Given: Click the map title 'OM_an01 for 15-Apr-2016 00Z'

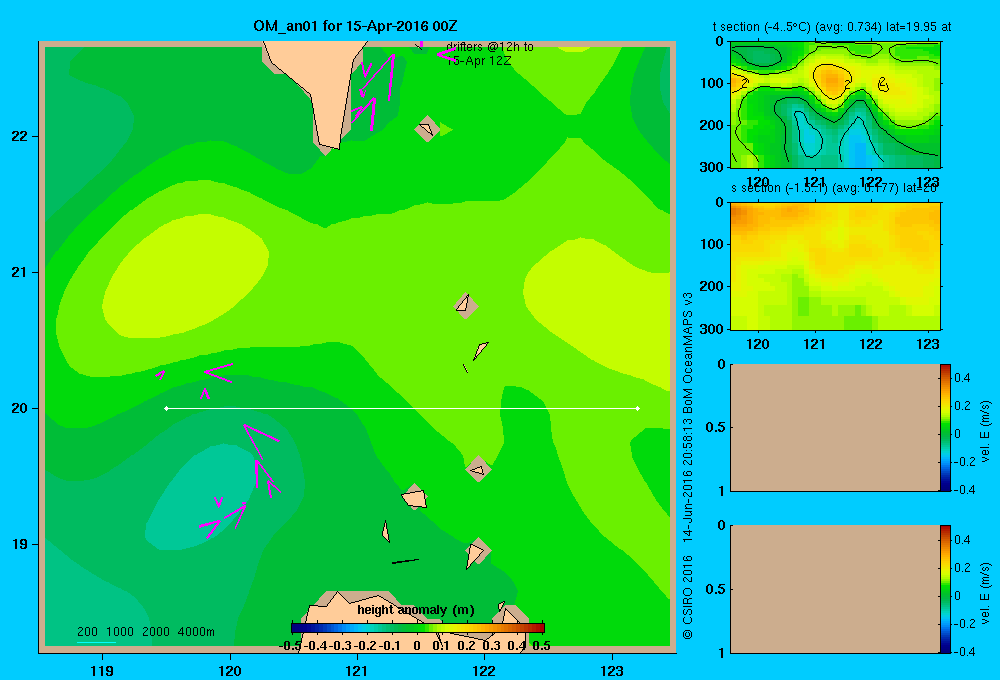Looking at the screenshot, I should pyautogui.click(x=355, y=26).
